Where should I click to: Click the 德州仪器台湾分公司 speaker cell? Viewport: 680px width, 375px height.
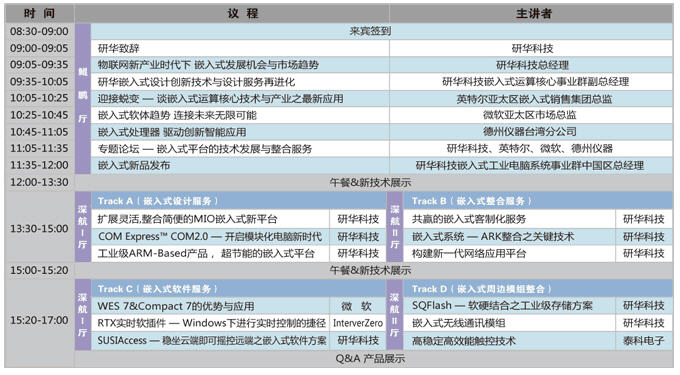[531, 132]
